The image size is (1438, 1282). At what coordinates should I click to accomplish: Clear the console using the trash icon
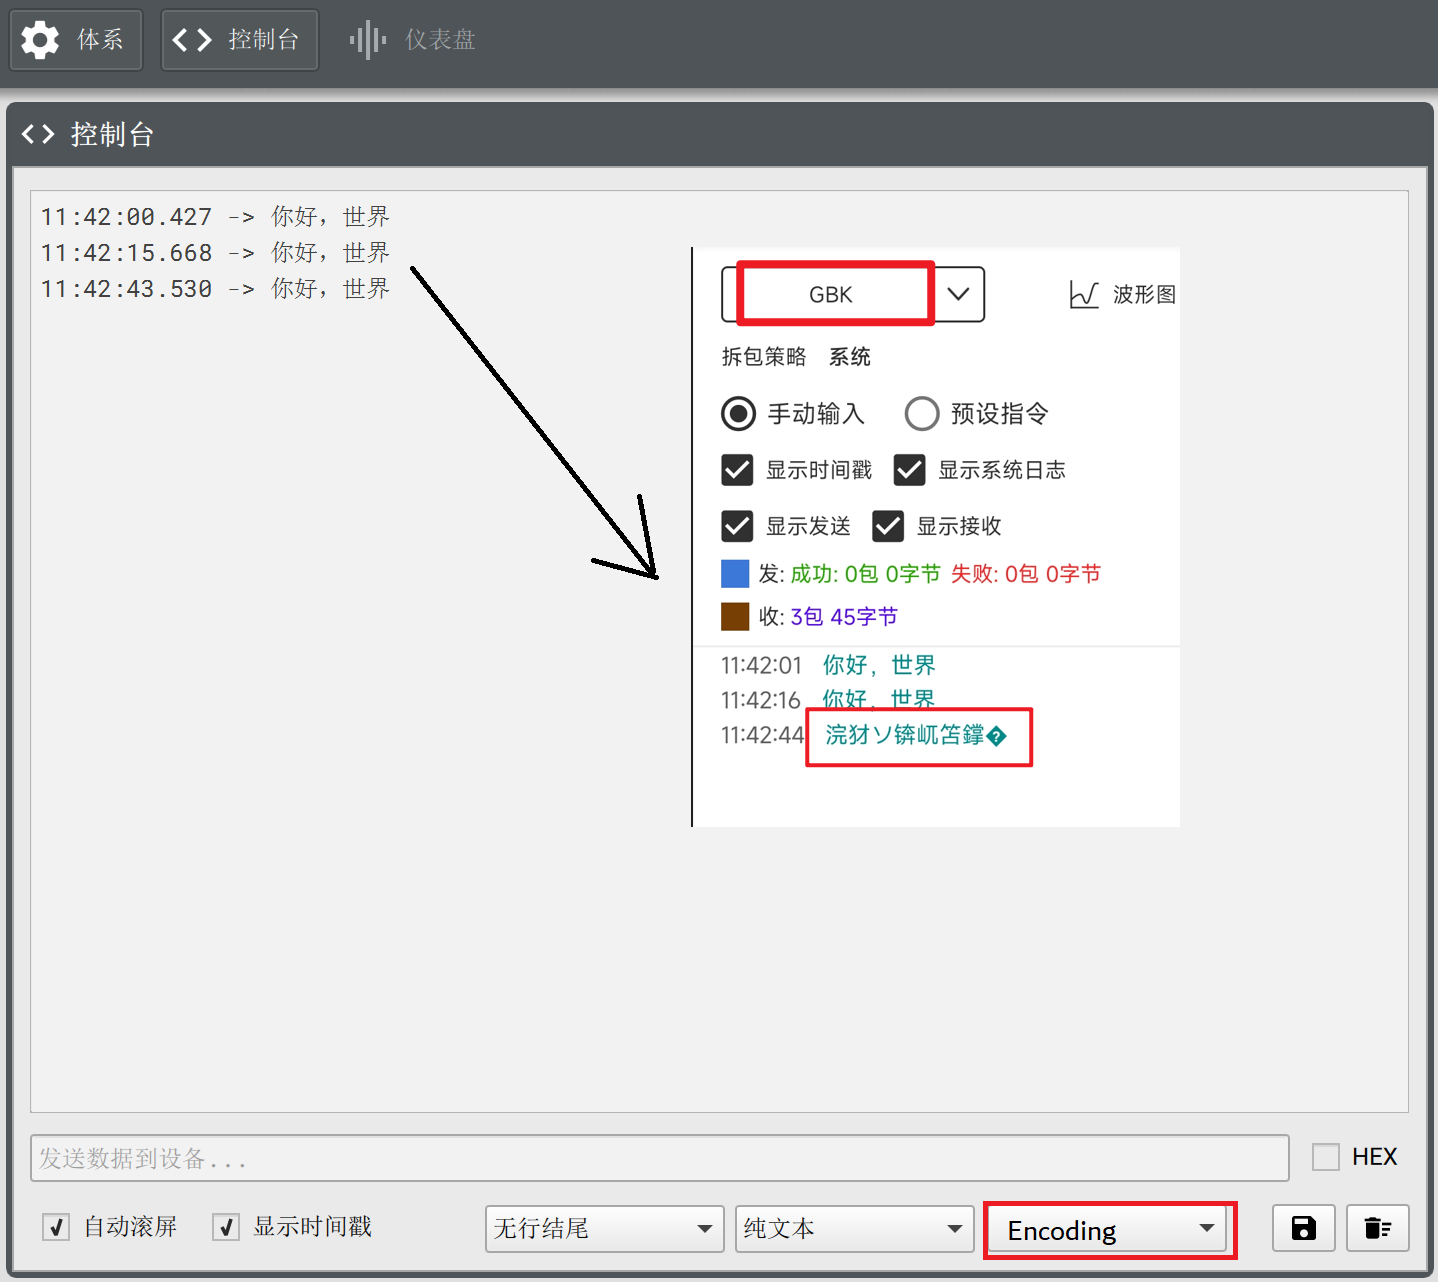pos(1377,1228)
